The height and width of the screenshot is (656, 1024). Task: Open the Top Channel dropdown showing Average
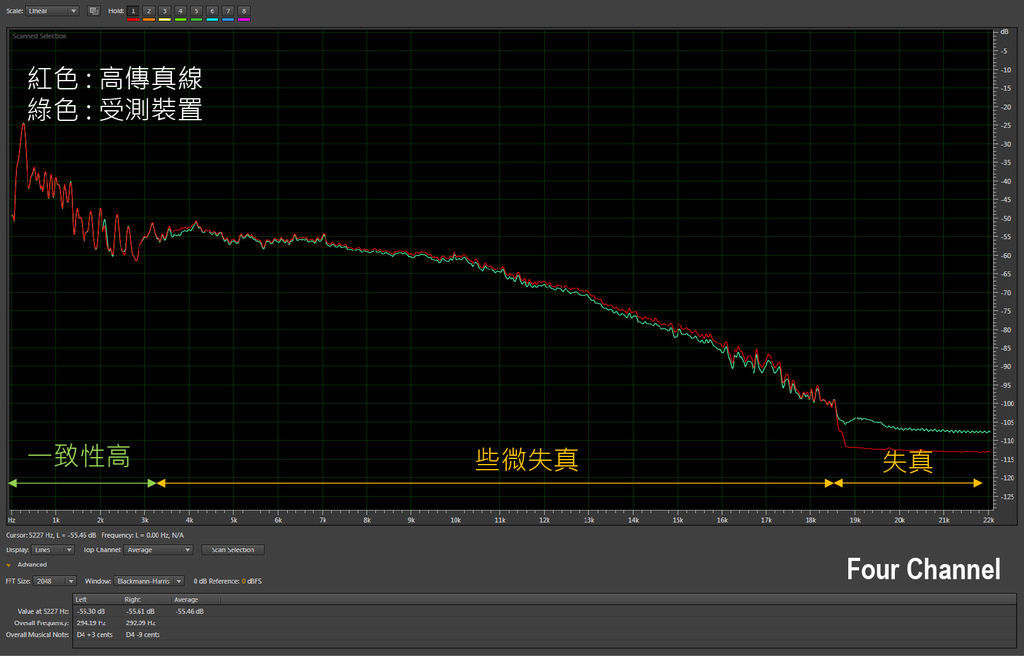(159, 550)
